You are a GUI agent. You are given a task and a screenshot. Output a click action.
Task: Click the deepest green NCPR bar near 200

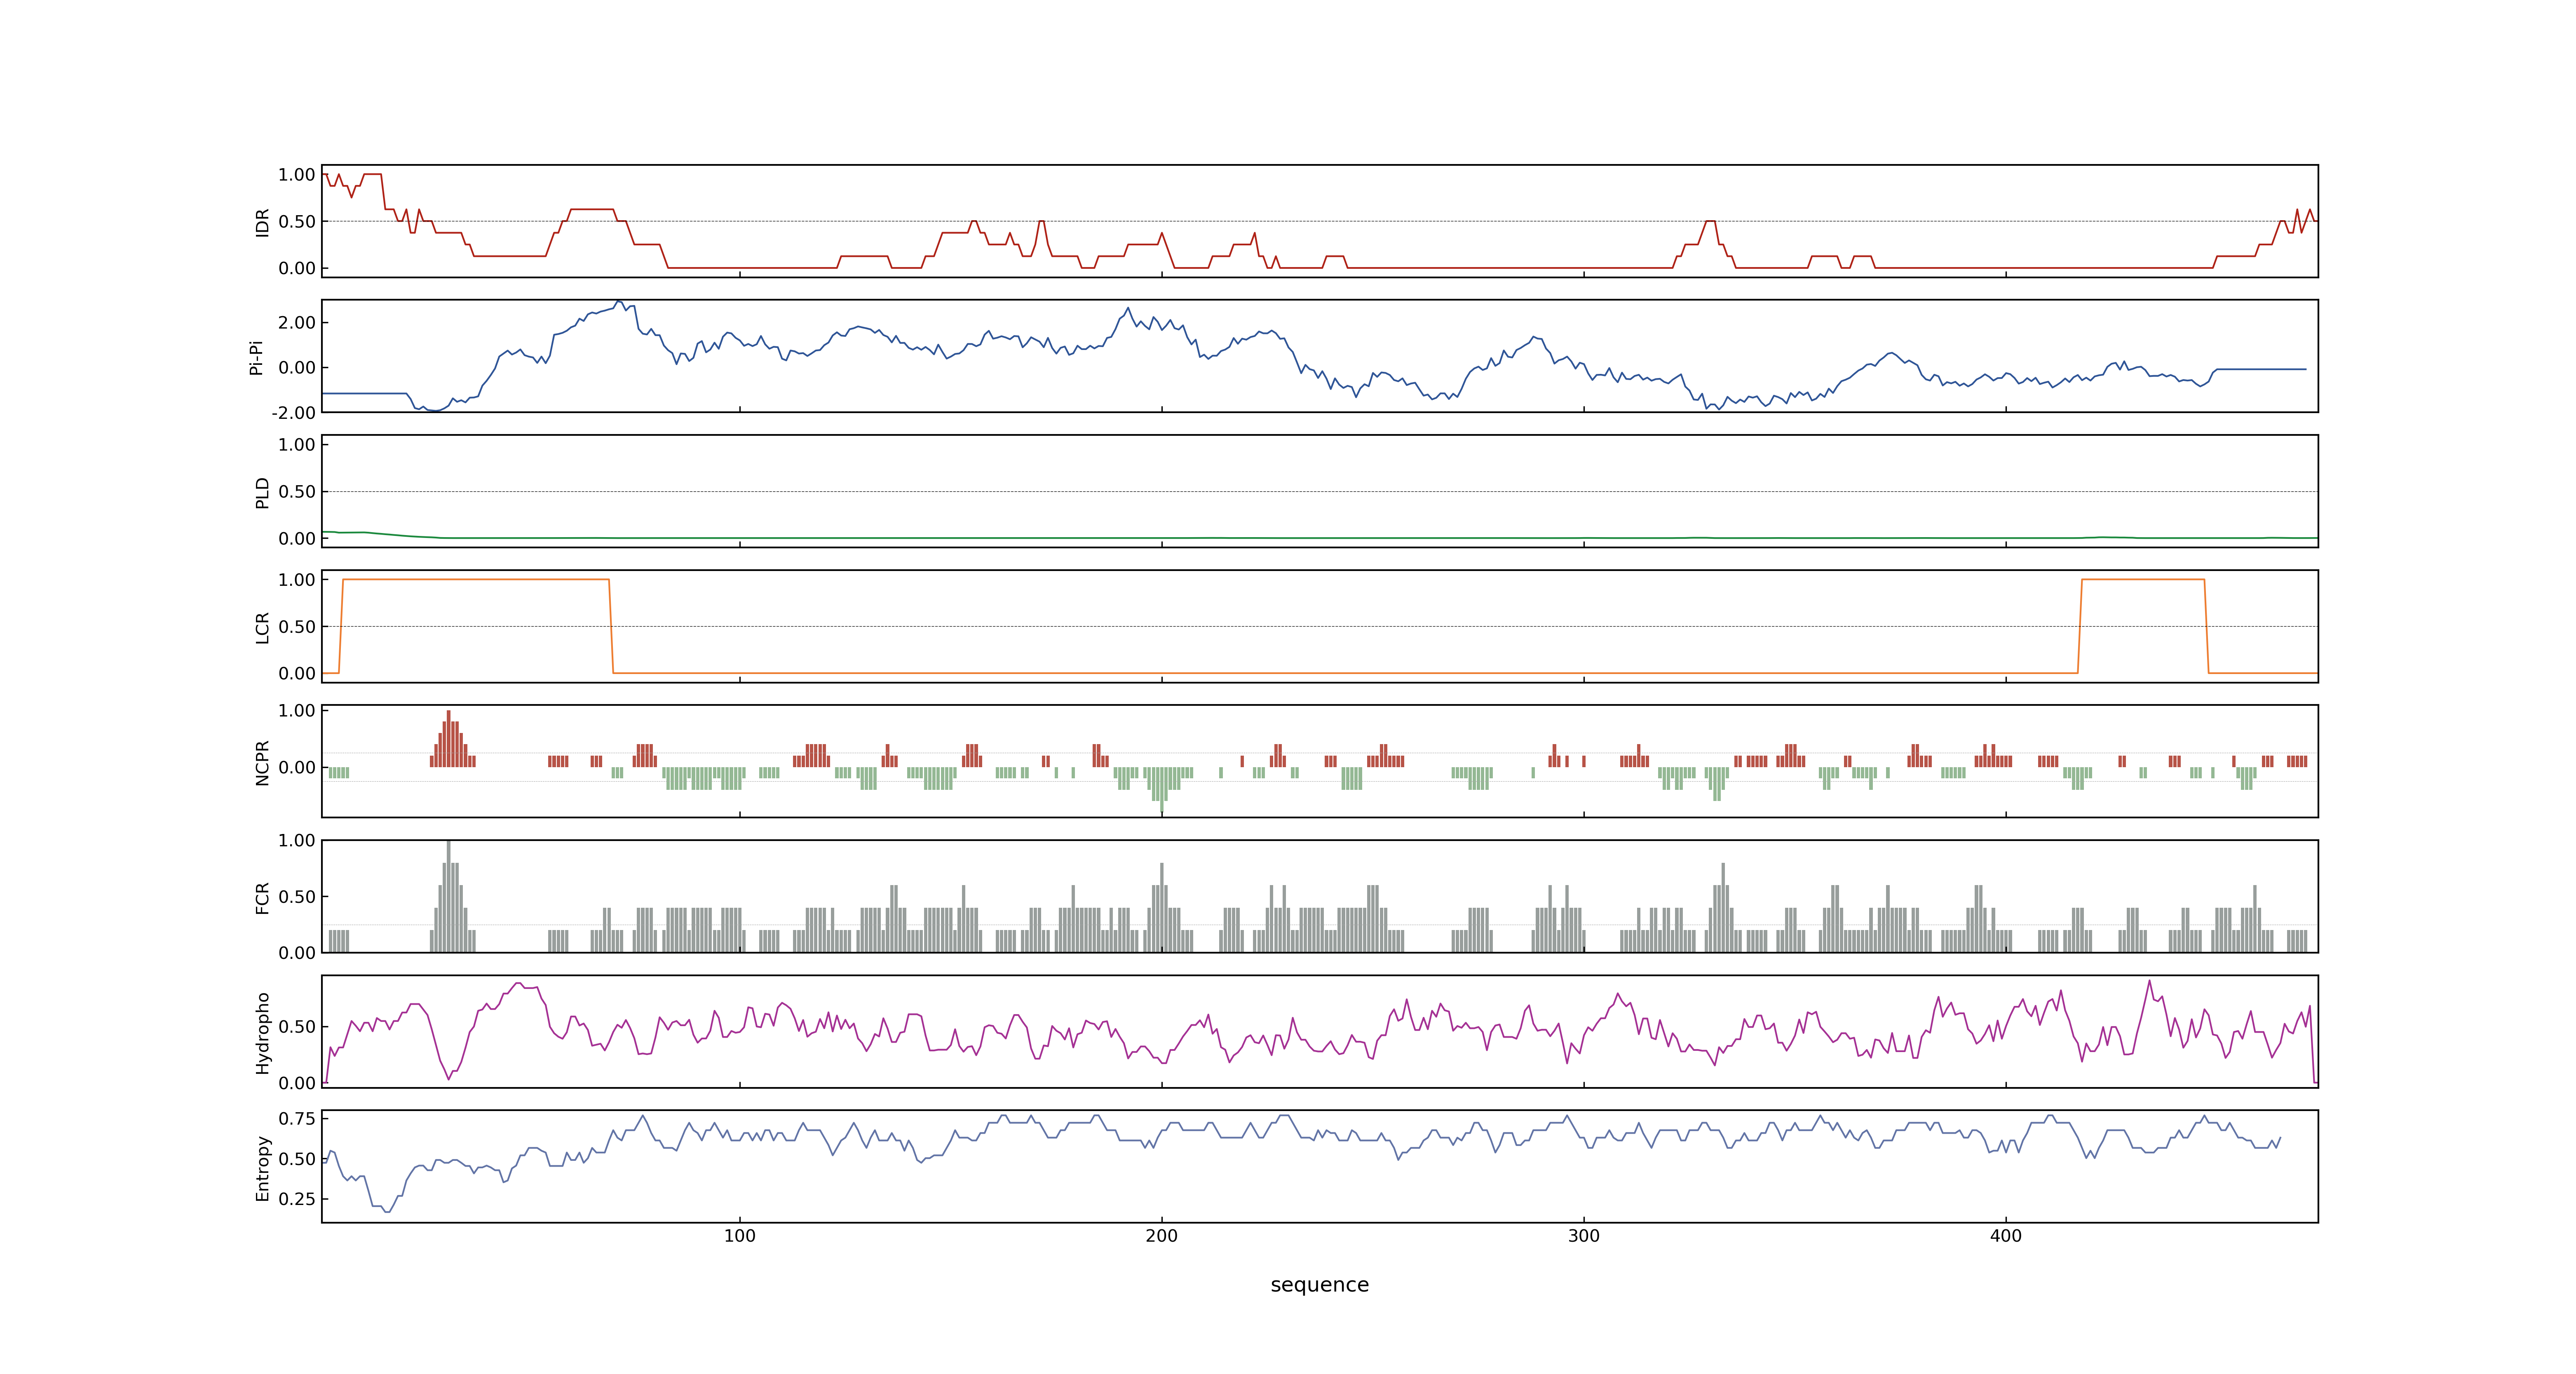click(1161, 790)
